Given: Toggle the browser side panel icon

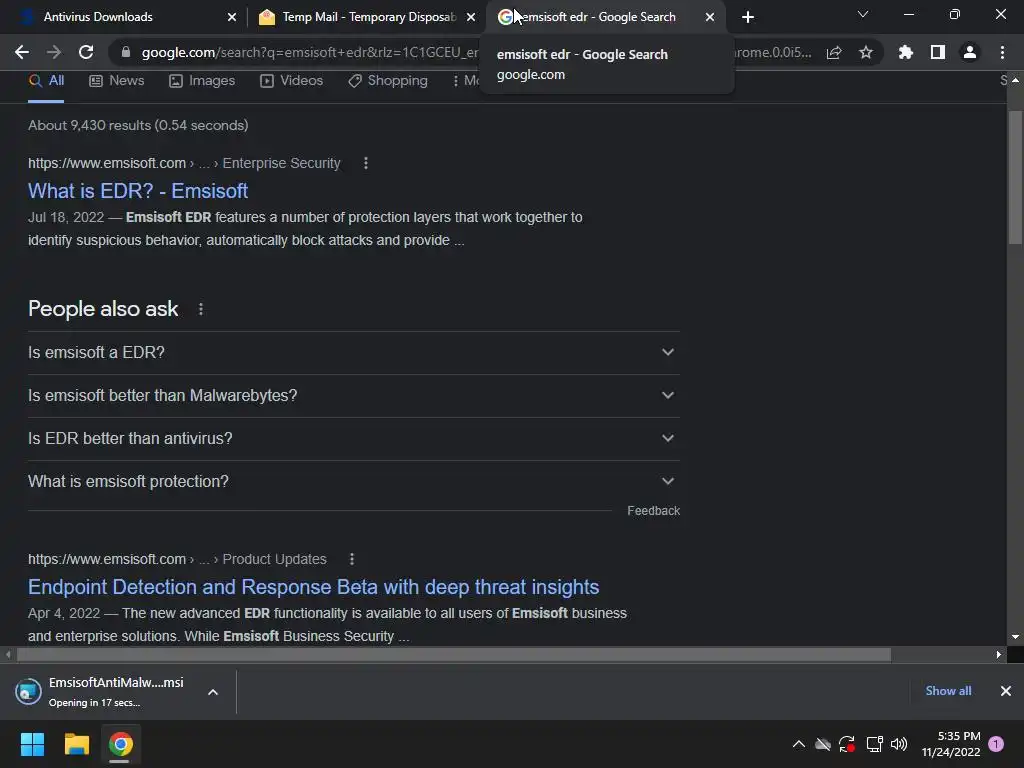Looking at the screenshot, I should point(938,52).
